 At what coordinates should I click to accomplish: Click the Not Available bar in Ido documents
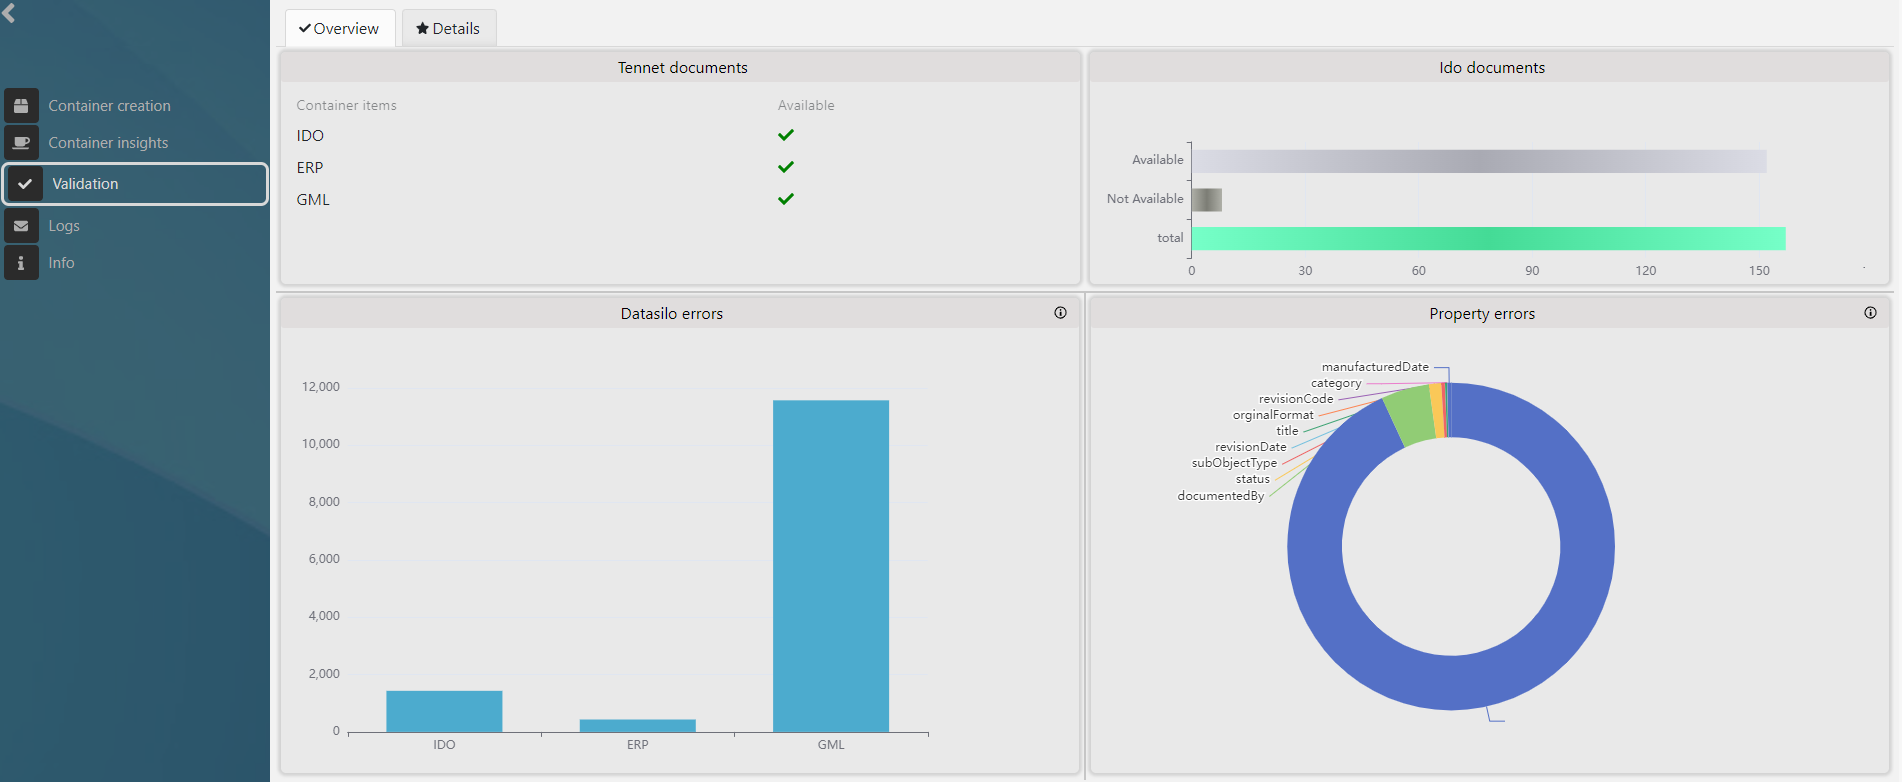pyautogui.click(x=1207, y=200)
